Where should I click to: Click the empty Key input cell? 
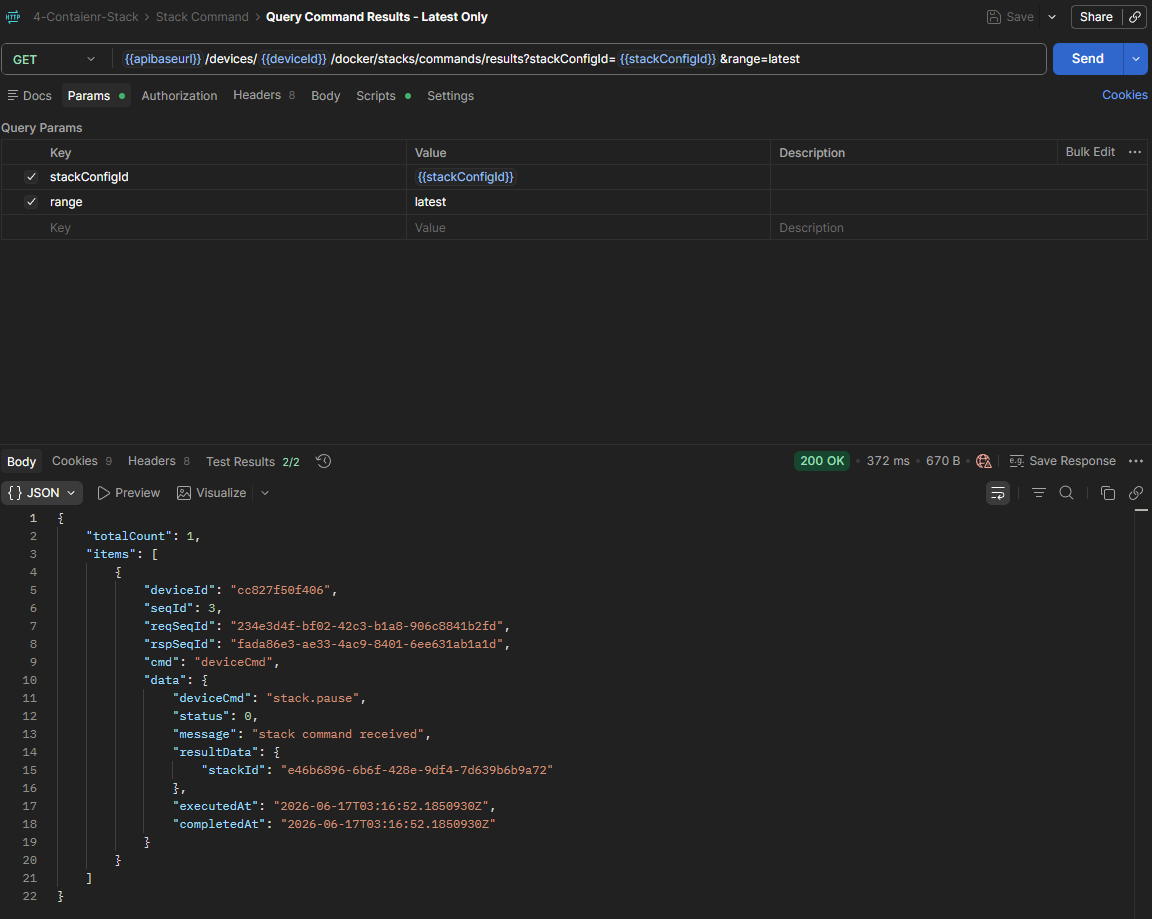(225, 228)
